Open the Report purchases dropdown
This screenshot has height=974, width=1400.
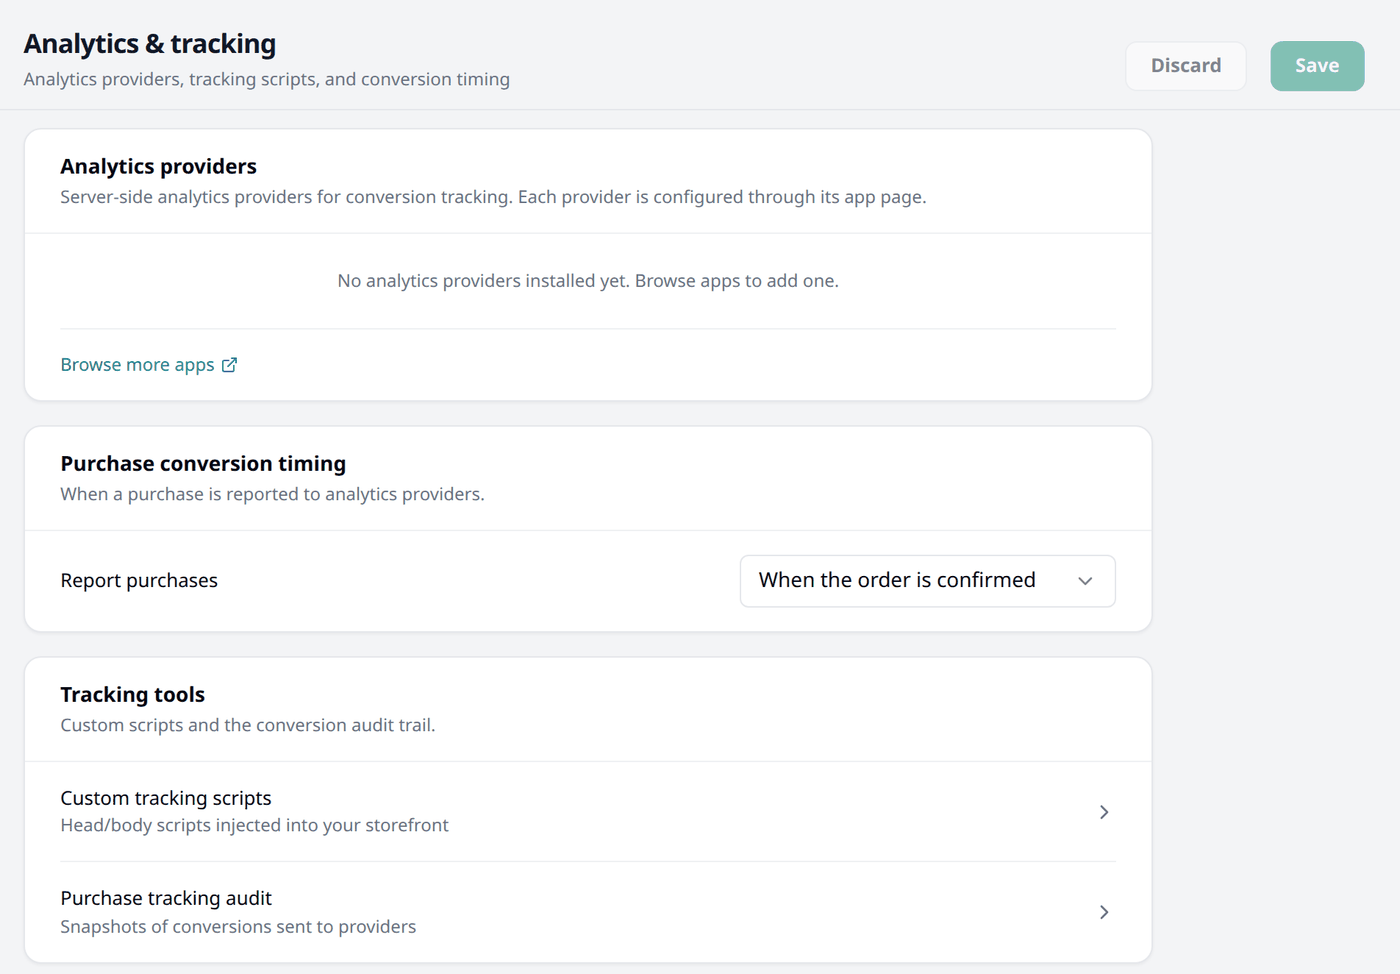[x=927, y=581]
